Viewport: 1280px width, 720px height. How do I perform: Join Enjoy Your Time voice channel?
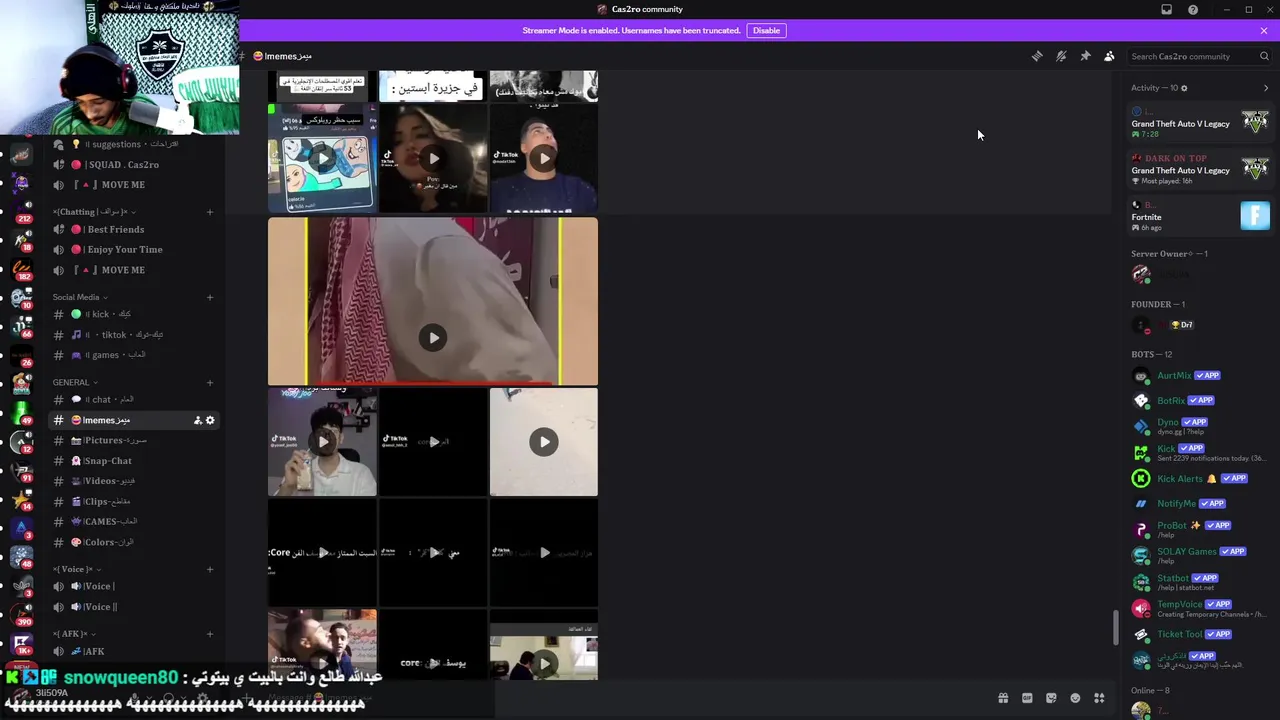[135, 249]
